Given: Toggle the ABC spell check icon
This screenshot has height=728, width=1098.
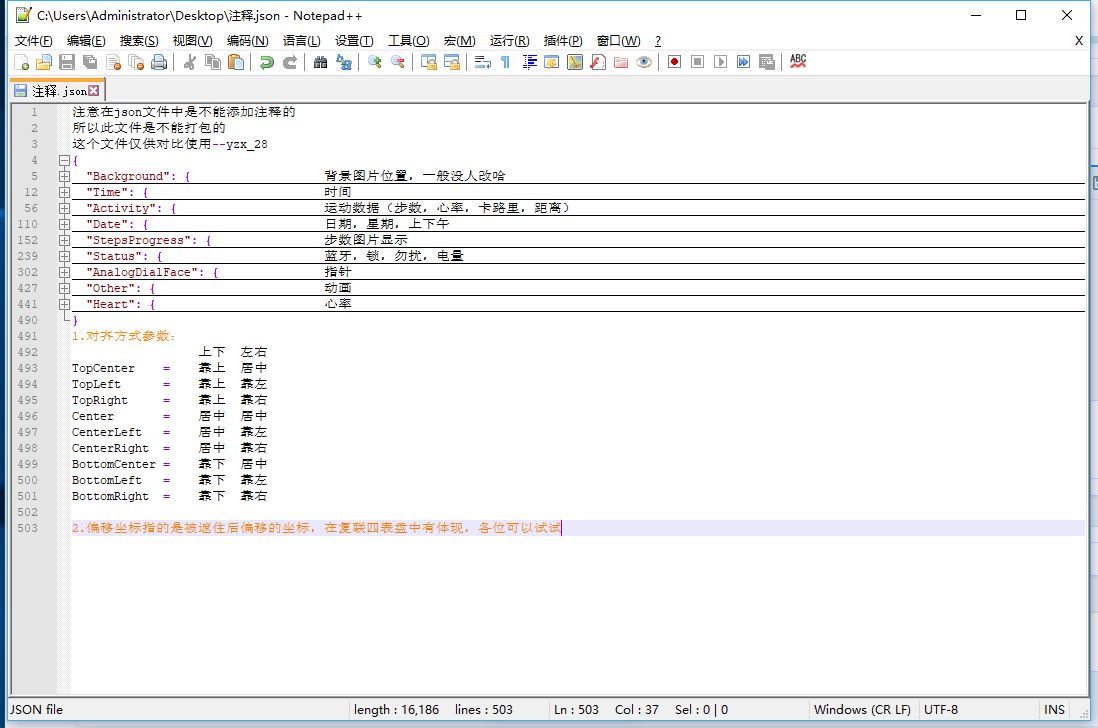Looking at the screenshot, I should click(x=797, y=62).
